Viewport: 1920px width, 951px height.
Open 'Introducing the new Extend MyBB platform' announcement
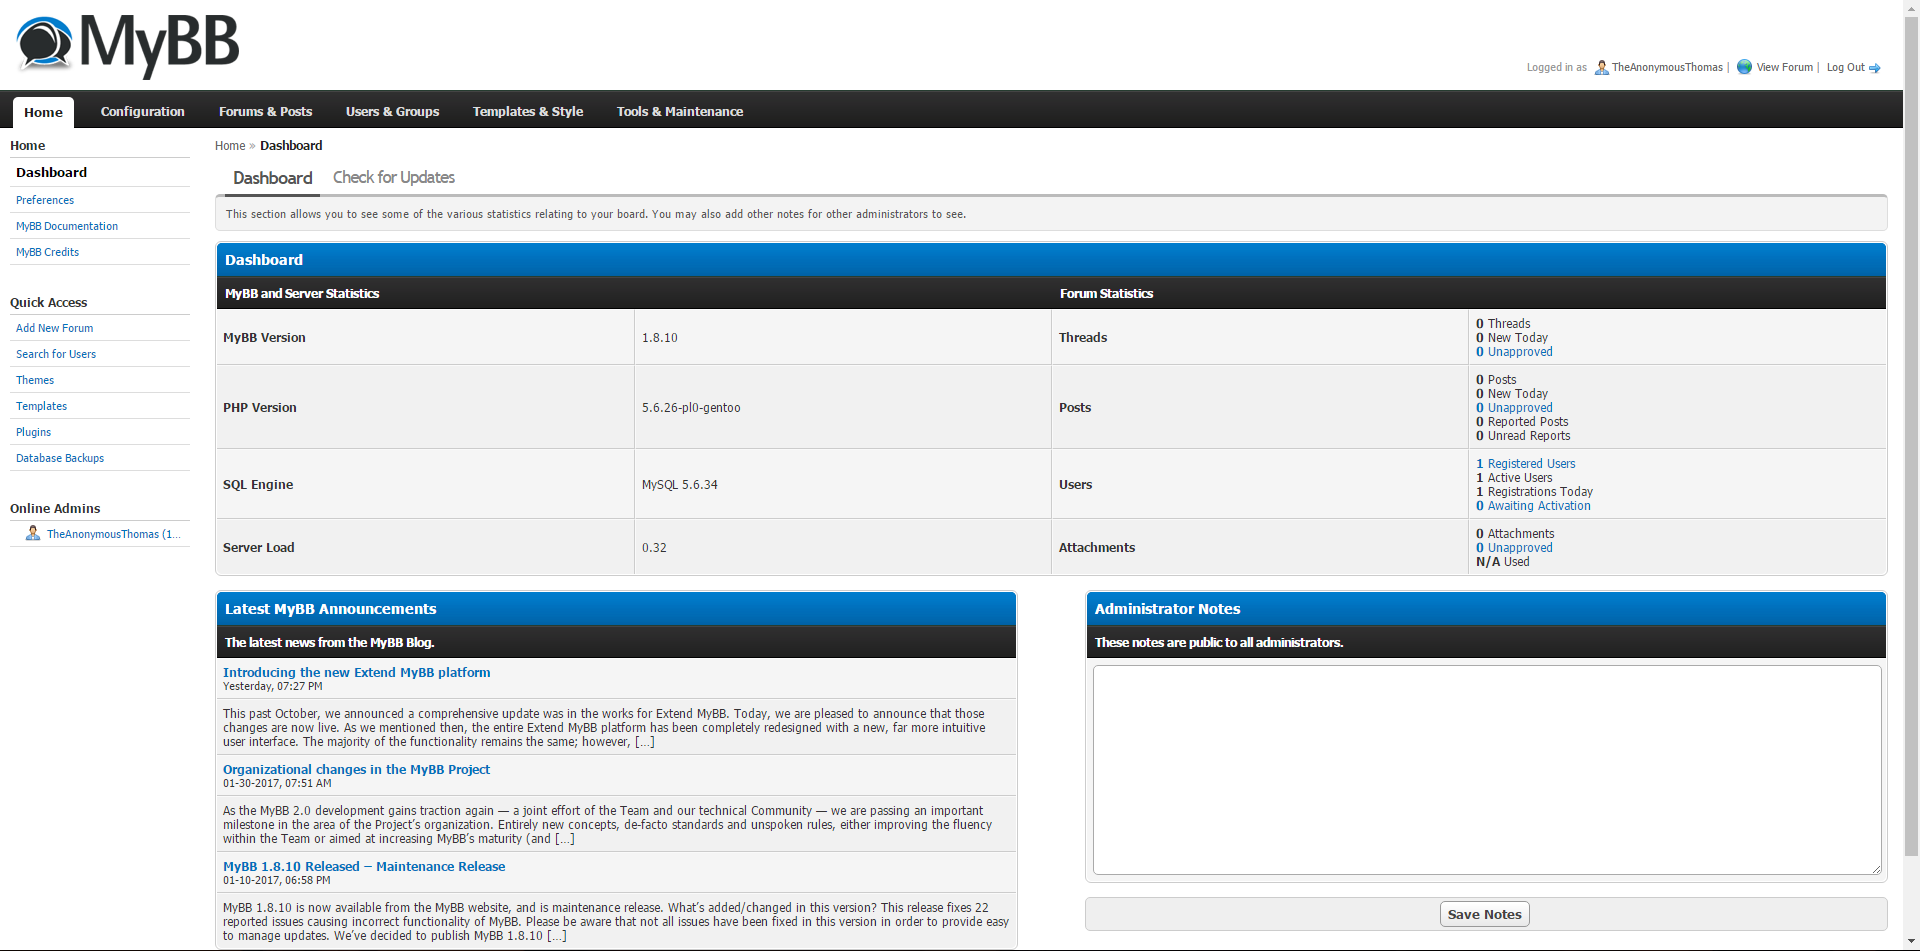[x=357, y=672]
